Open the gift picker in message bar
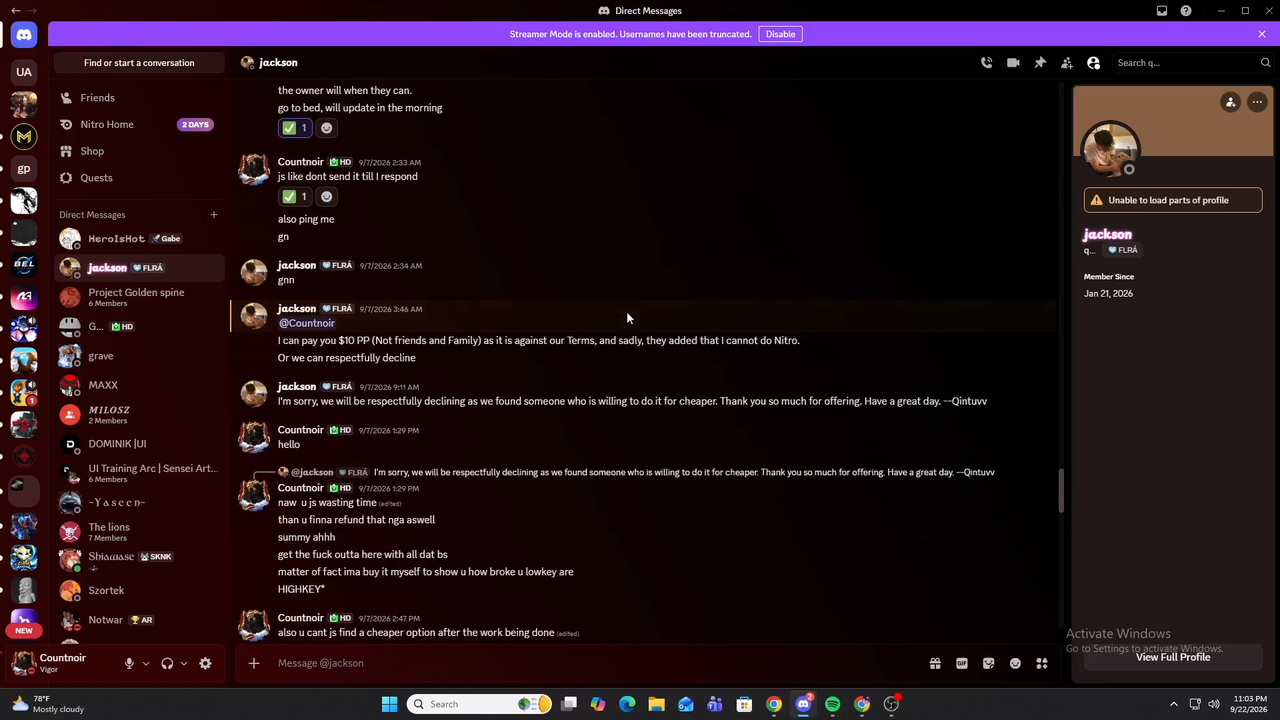1280x720 pixels. point(935,663)
